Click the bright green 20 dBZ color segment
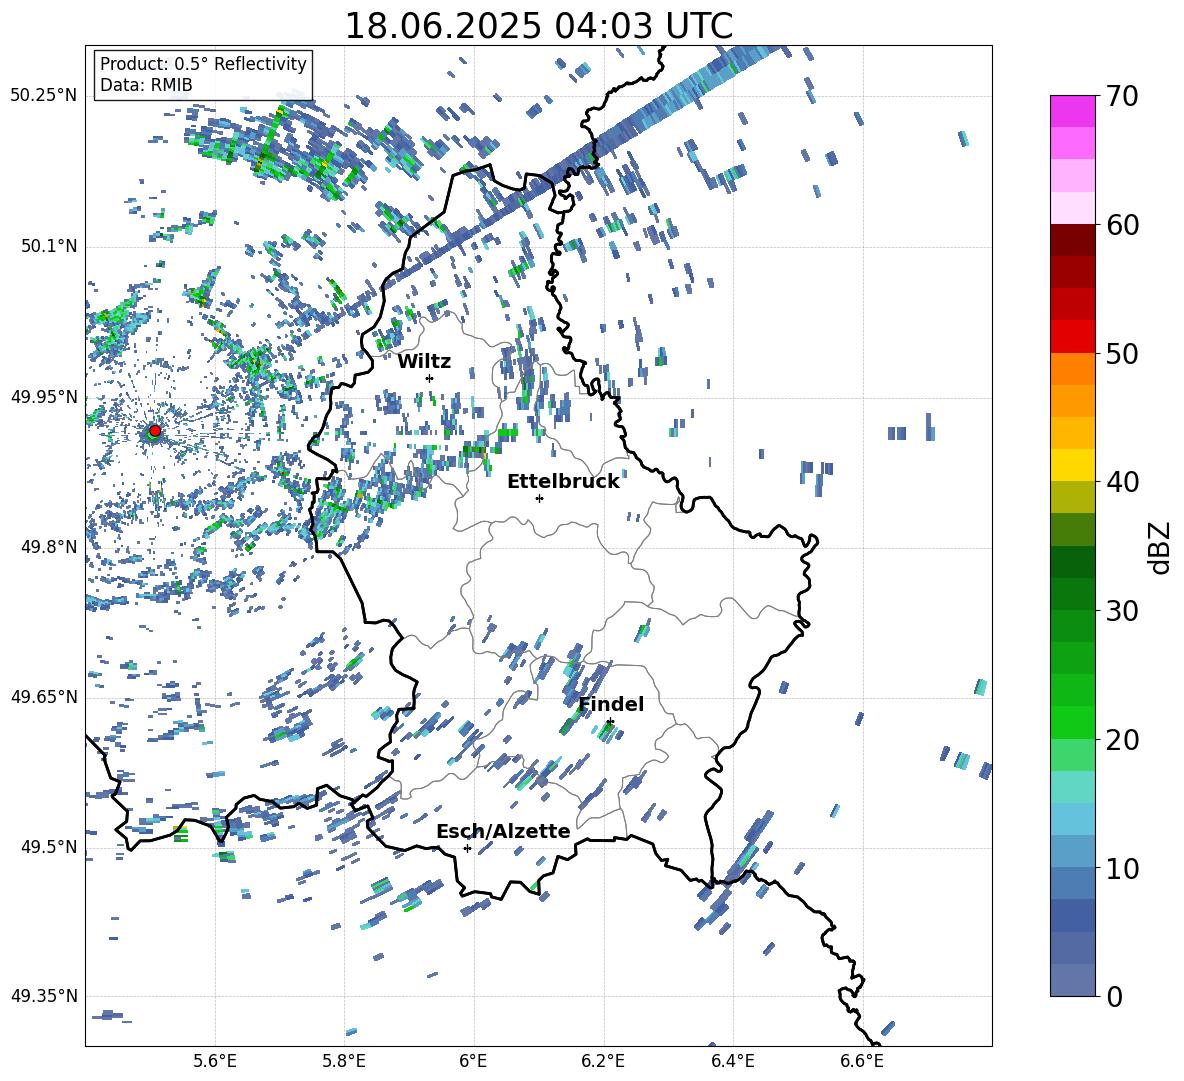The width and height of the screenshot is (1184, 1081). (1072, 722)
